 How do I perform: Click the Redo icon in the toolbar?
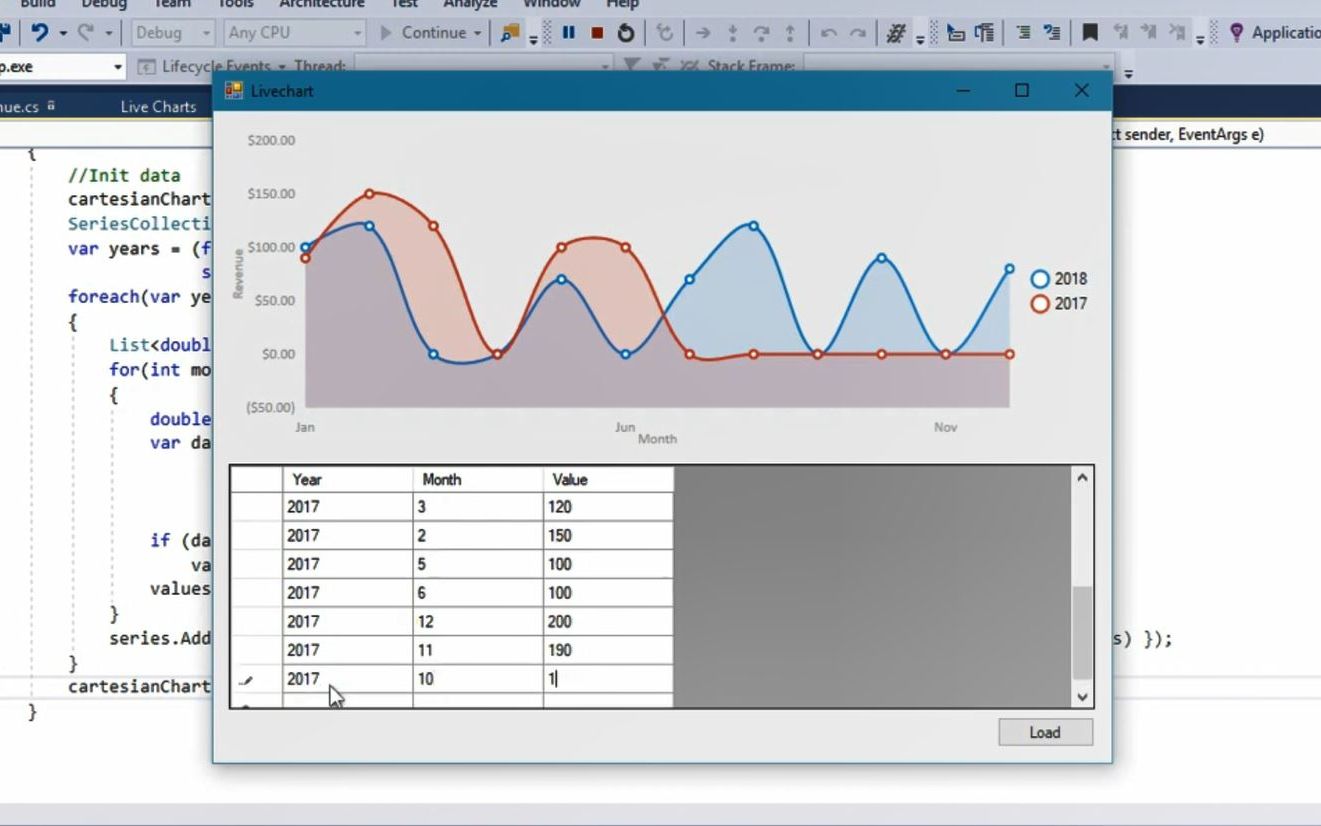[85, 32]
